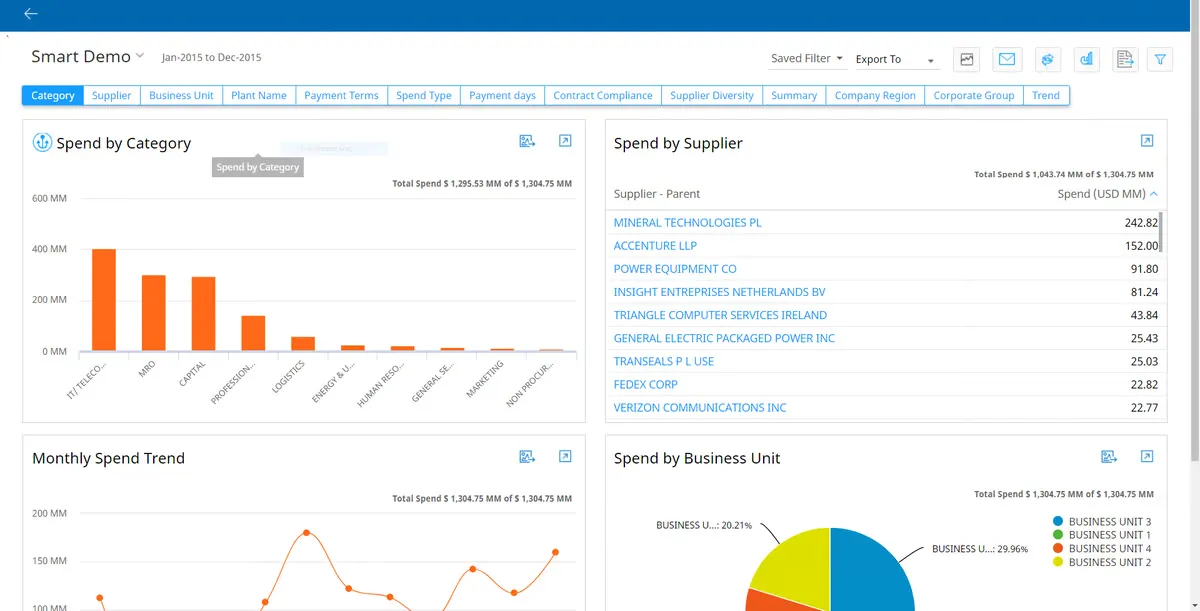
Task: Switch to the Summary tab
Action: [x=794, y=95]
